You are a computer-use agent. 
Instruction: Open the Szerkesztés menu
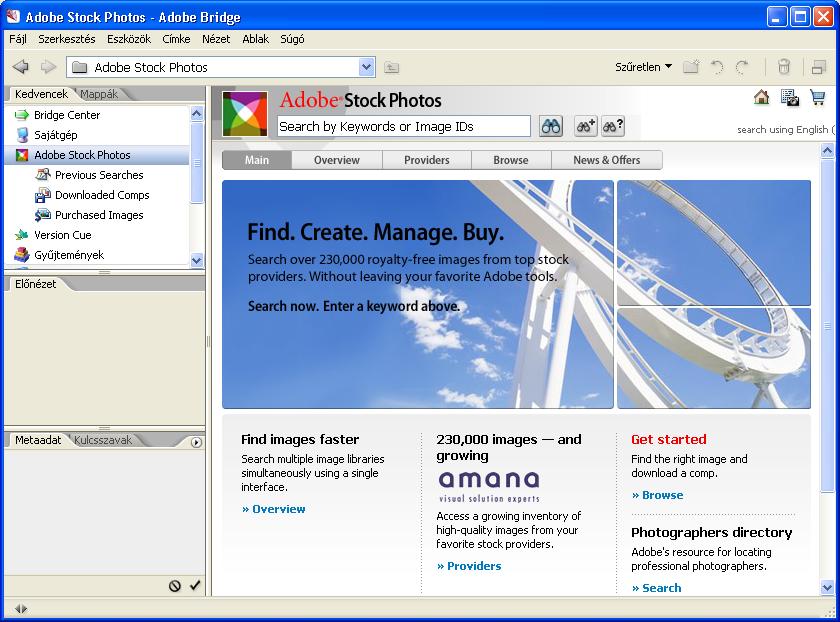[67, 39]
